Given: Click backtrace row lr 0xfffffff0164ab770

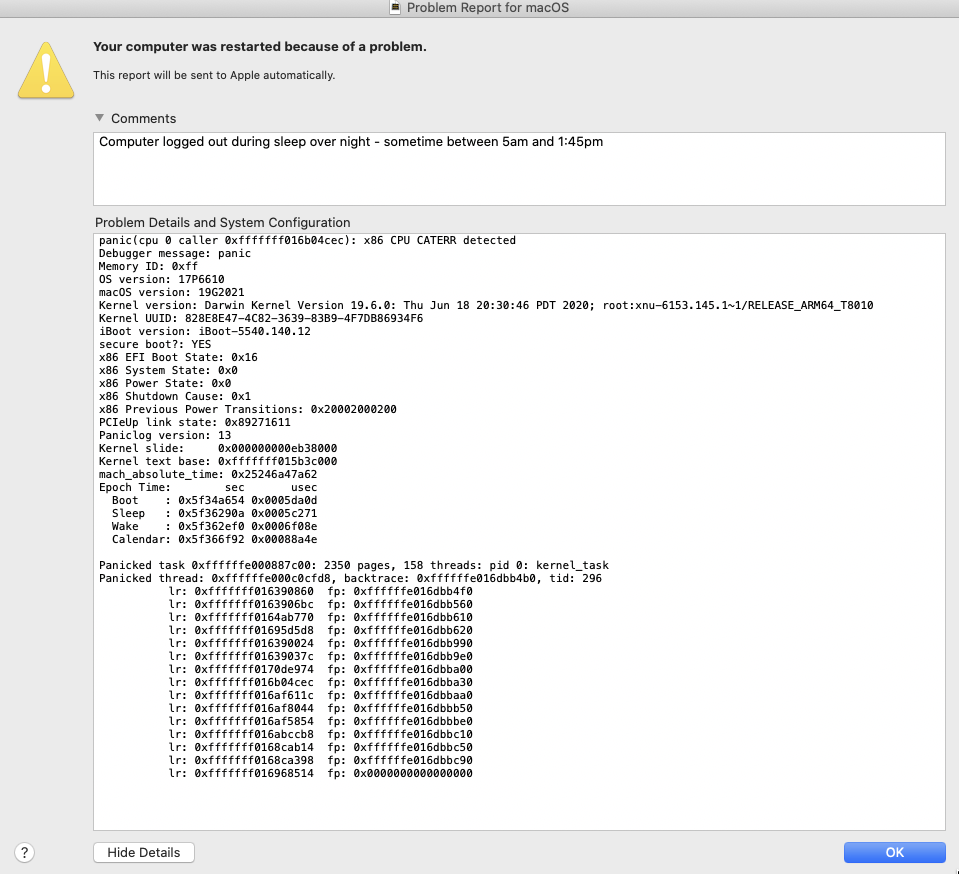Looking at the screenshot, I should (x=320, y=617).
